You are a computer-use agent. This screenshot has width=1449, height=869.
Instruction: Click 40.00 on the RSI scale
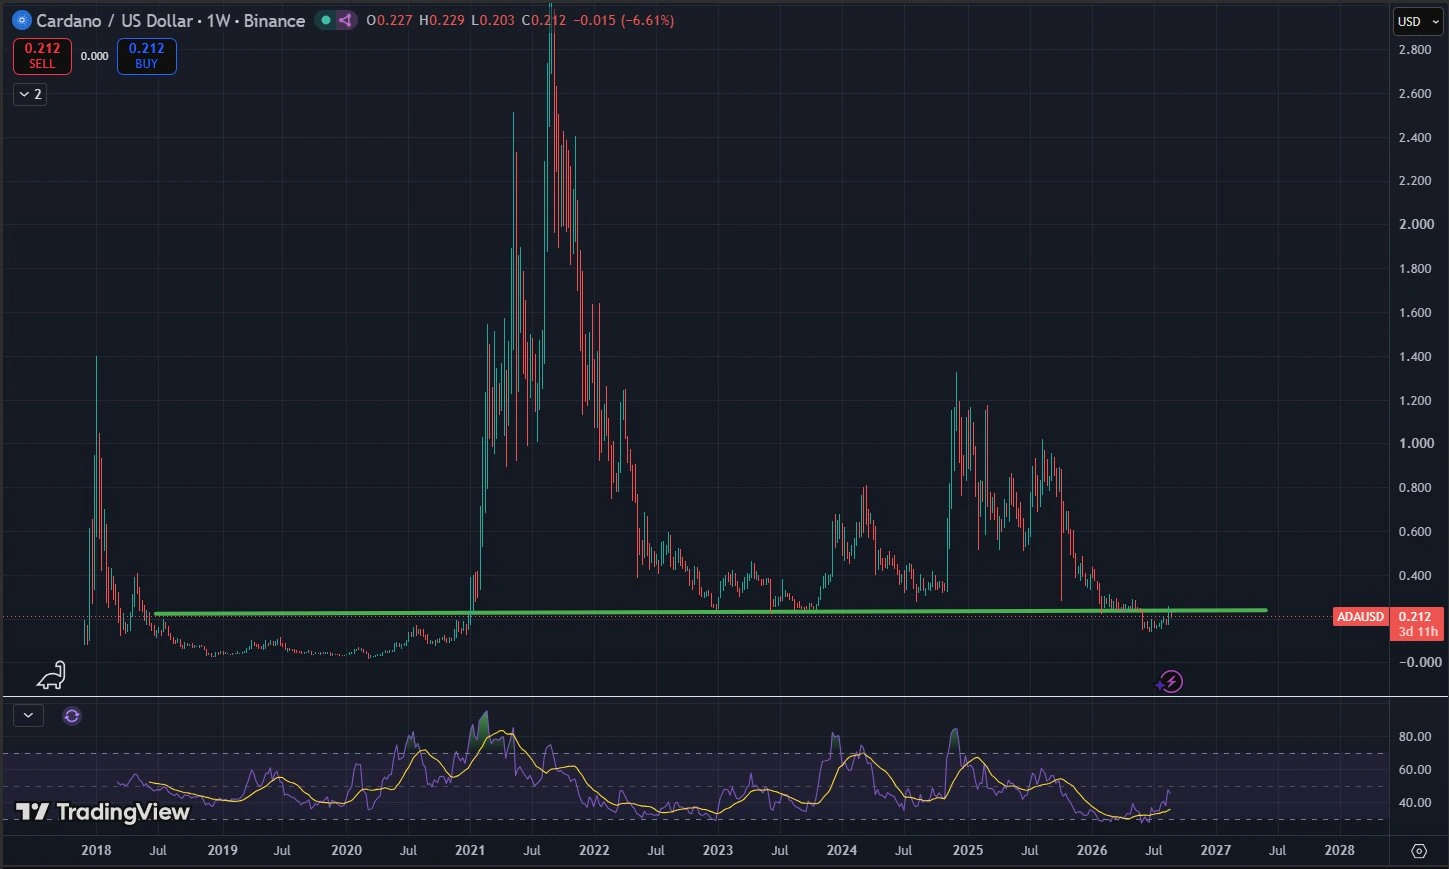click(x=1414, y=803)
